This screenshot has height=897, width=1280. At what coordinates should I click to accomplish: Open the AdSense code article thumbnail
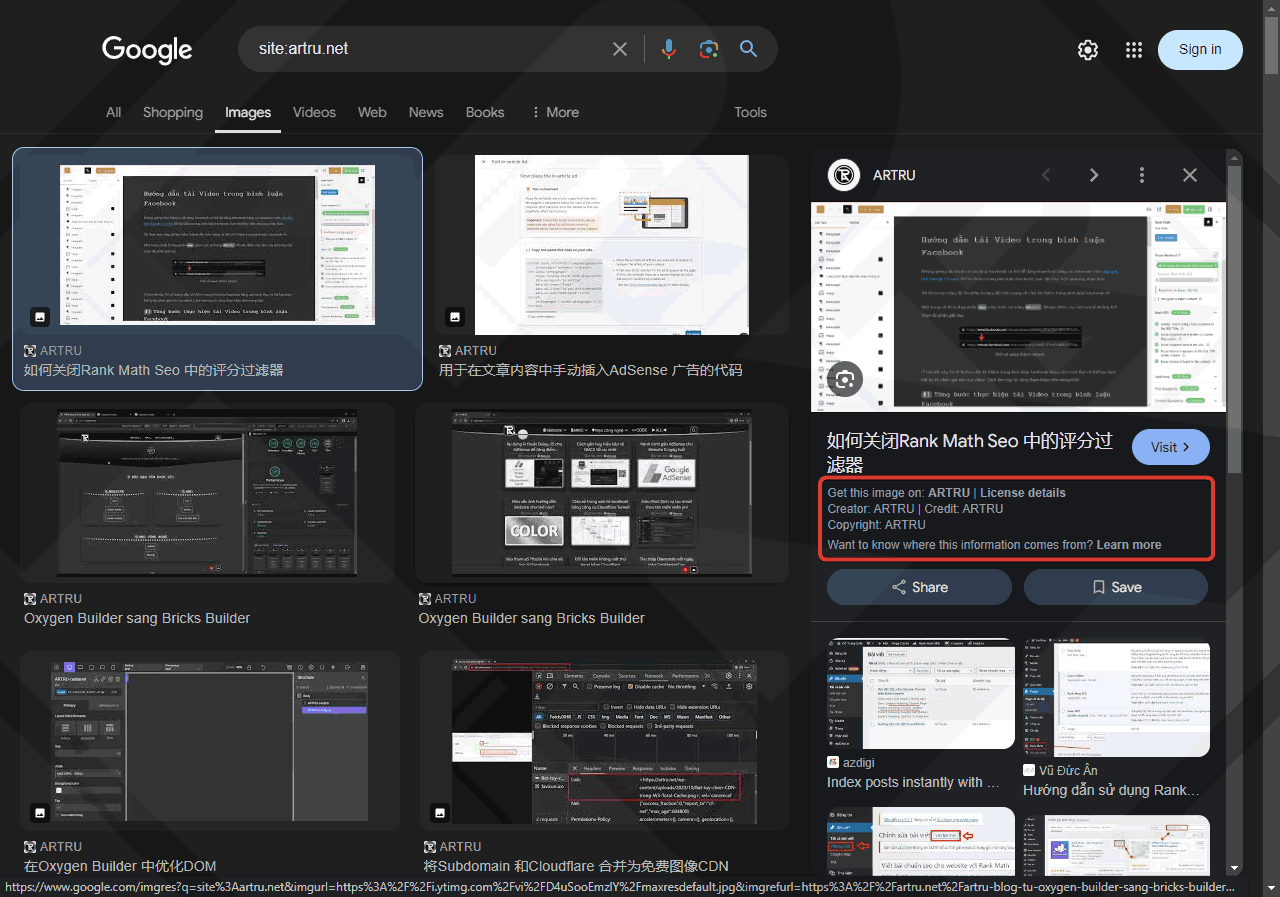point(611,245)
